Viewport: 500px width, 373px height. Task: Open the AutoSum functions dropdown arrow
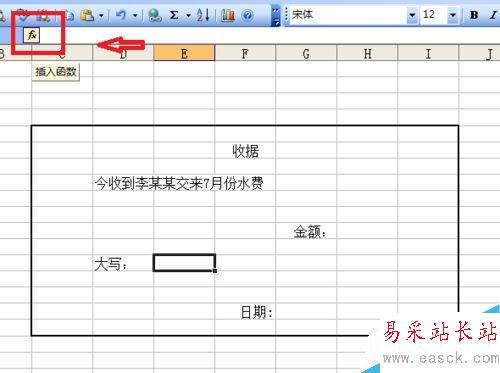click(x=188, y=15)
